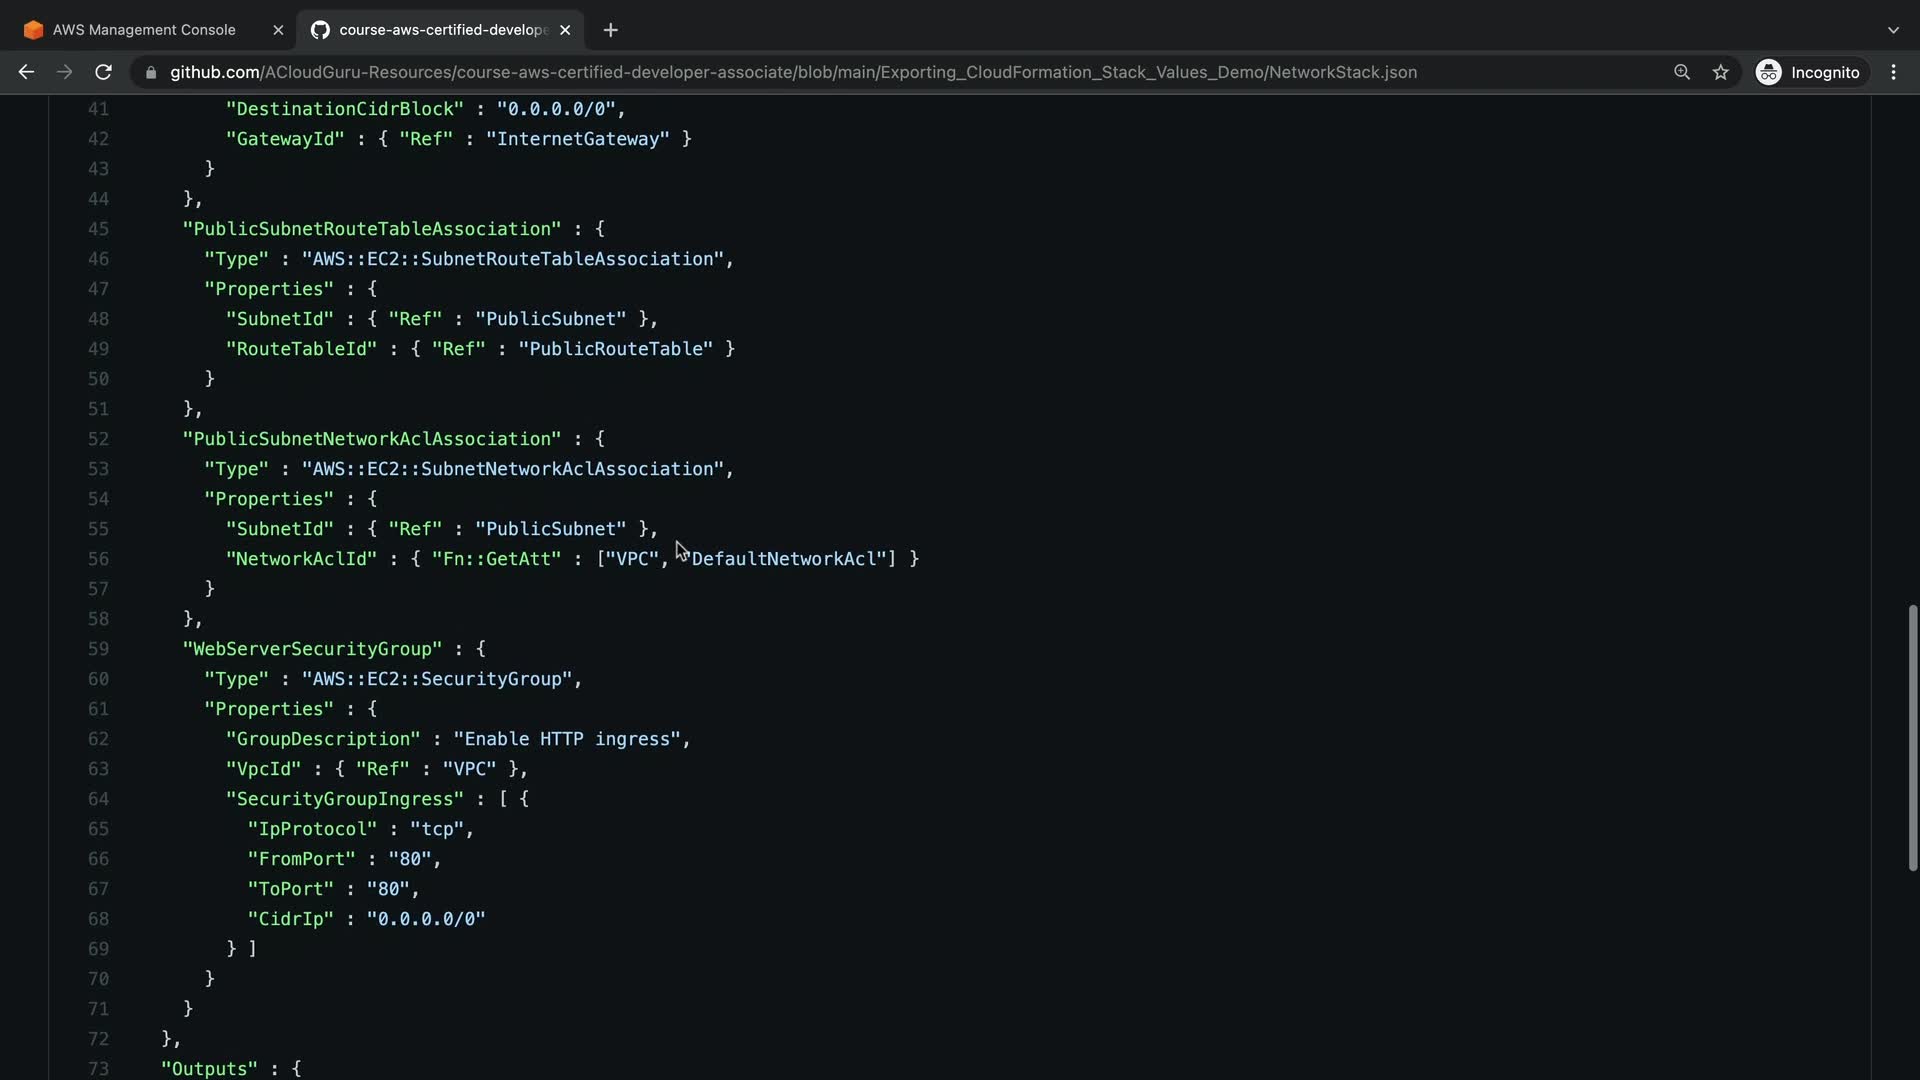Bookmark this page with the star icon
This screenshot has height=1080, width=1920.
coord(1720,72)
